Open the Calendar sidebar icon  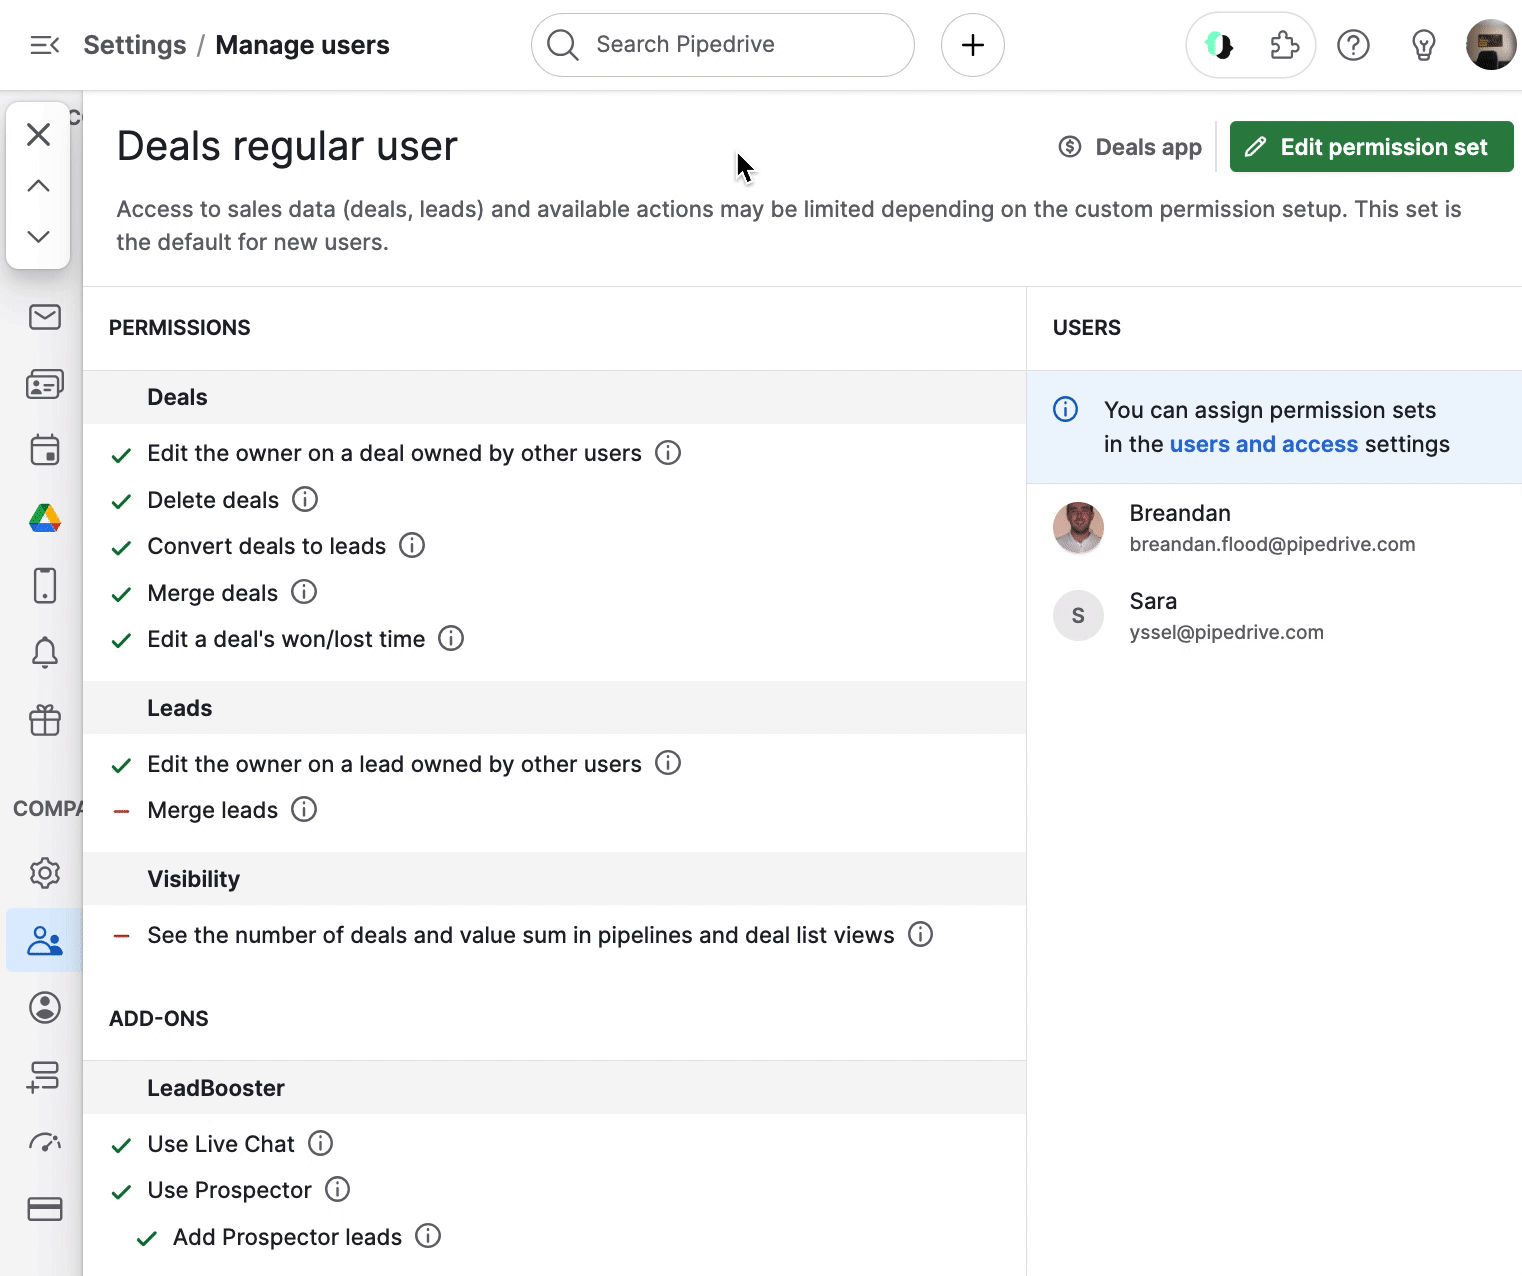point(45,450)
